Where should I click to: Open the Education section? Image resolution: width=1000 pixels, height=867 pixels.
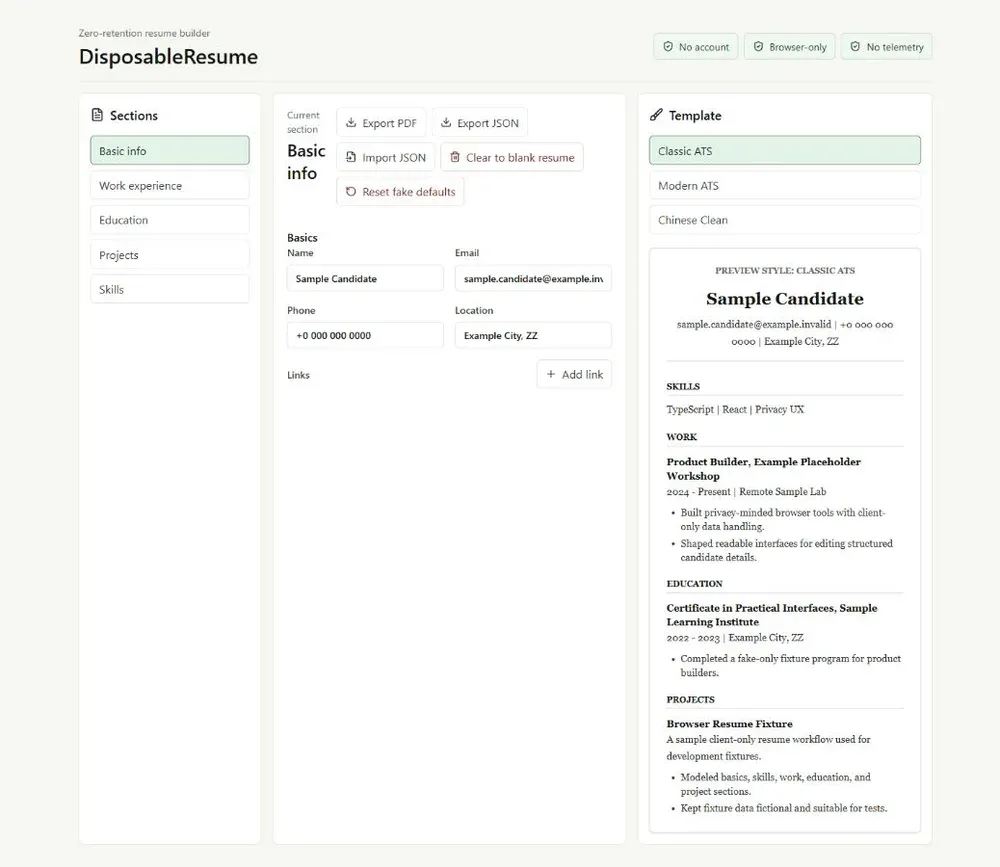(x=170, y=220)
